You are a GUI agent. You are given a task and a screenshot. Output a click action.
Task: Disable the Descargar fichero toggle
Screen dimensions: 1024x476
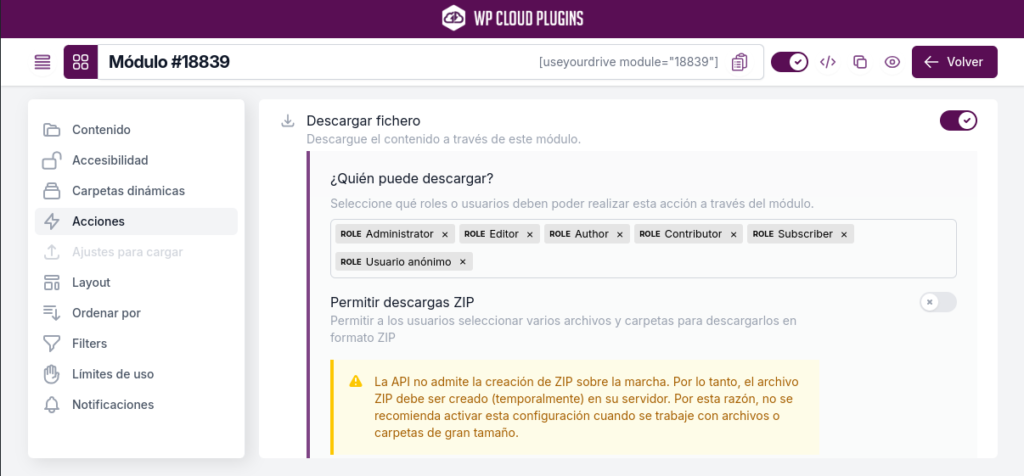pyautogui.click(x=958, y=121)
